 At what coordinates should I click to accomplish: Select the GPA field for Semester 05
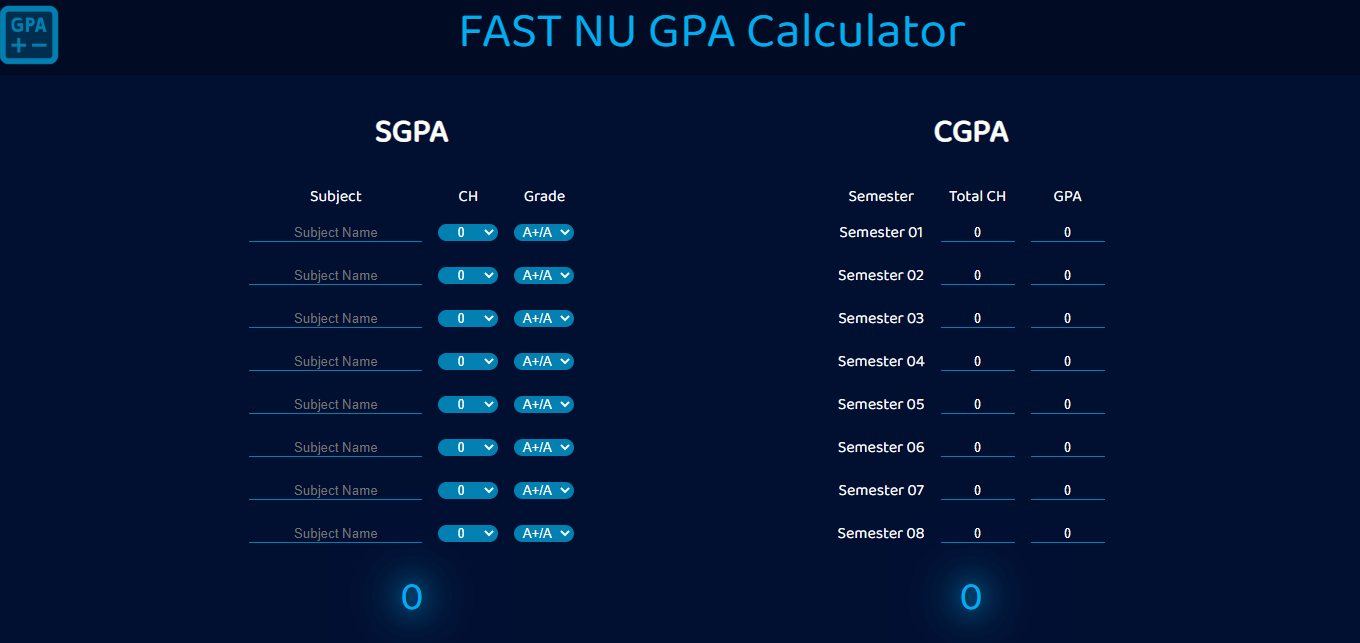[x=1067, y=404]
